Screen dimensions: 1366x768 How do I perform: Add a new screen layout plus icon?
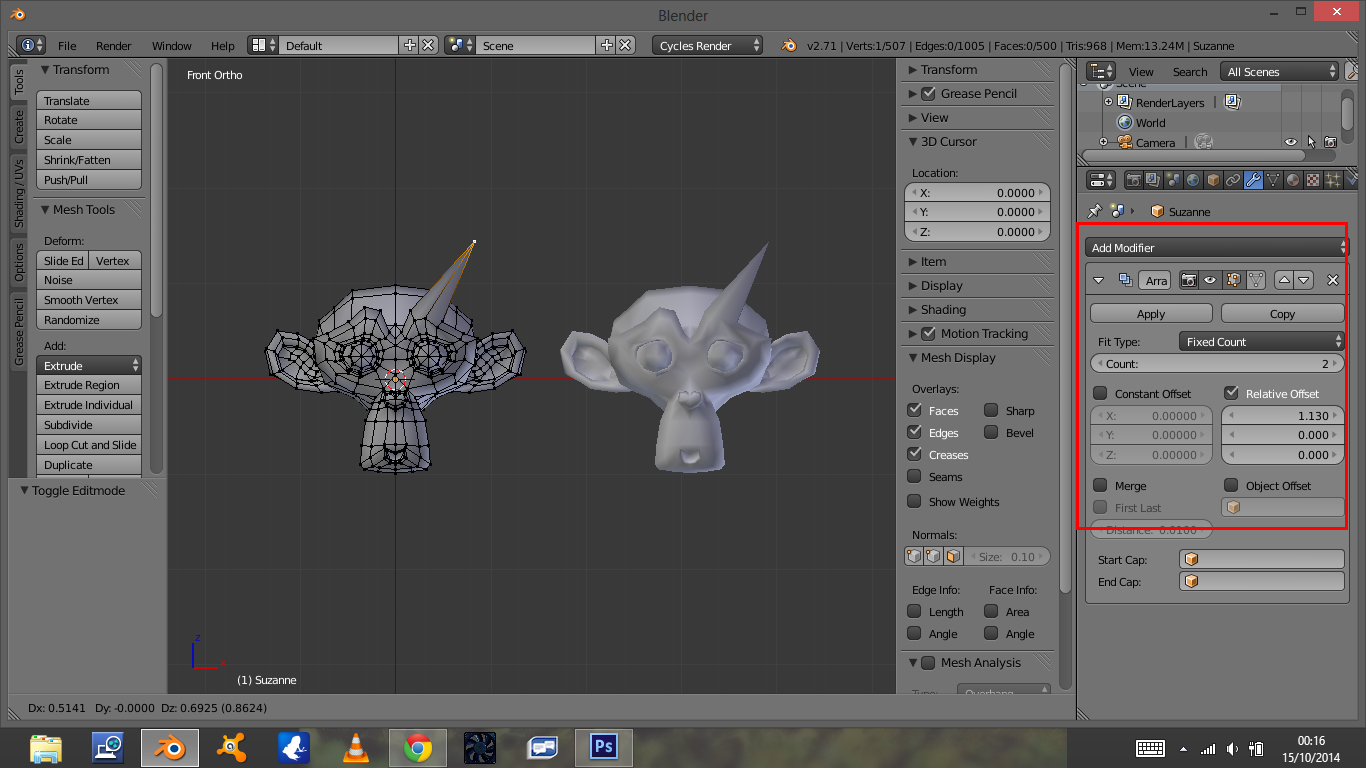(x=409, y=45)
